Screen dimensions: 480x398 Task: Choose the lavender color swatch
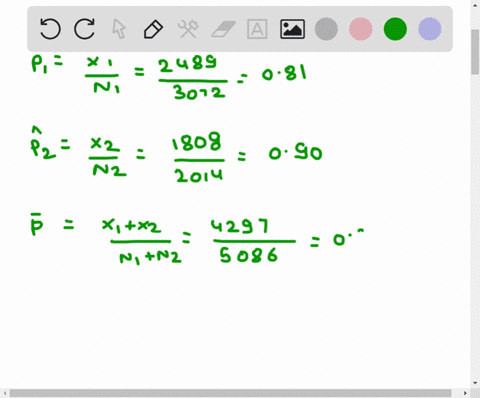[x=430, y=29]
